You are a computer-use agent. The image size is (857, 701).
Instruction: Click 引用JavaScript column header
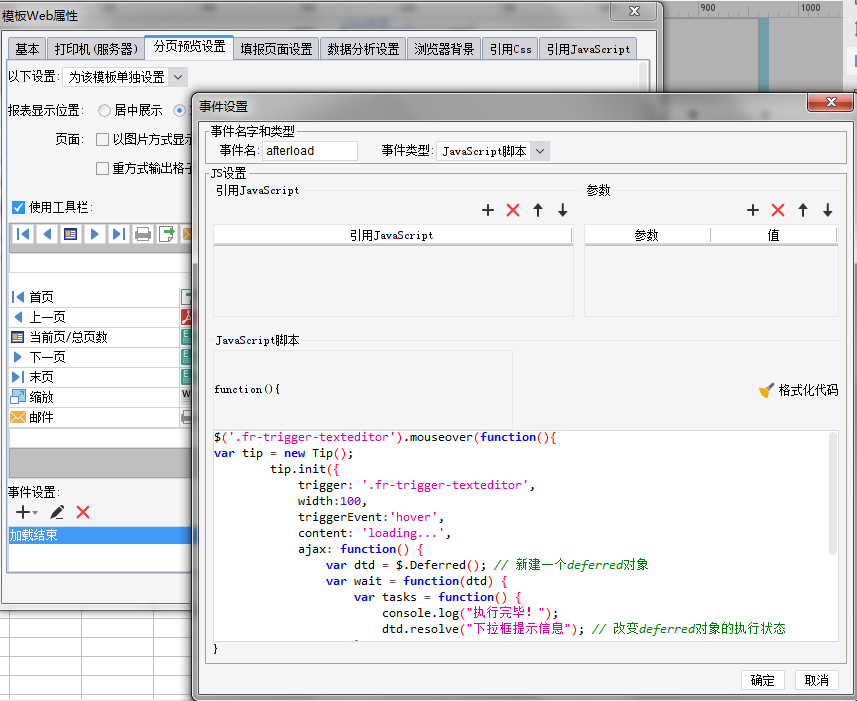pyautogui.click(x=392, y=235)
